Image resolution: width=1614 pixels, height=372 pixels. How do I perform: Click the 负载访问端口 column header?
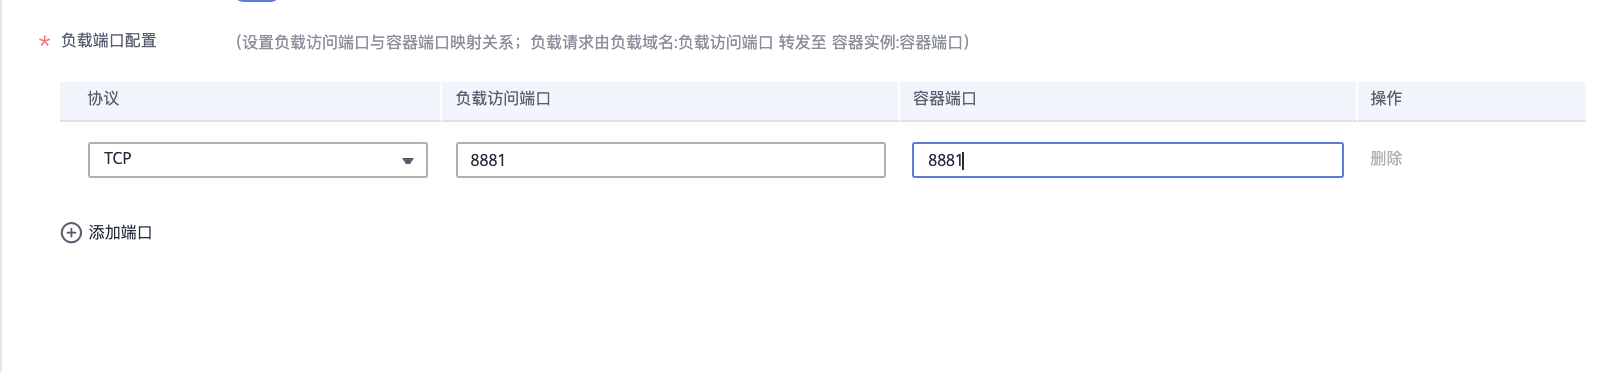[503, 99]
